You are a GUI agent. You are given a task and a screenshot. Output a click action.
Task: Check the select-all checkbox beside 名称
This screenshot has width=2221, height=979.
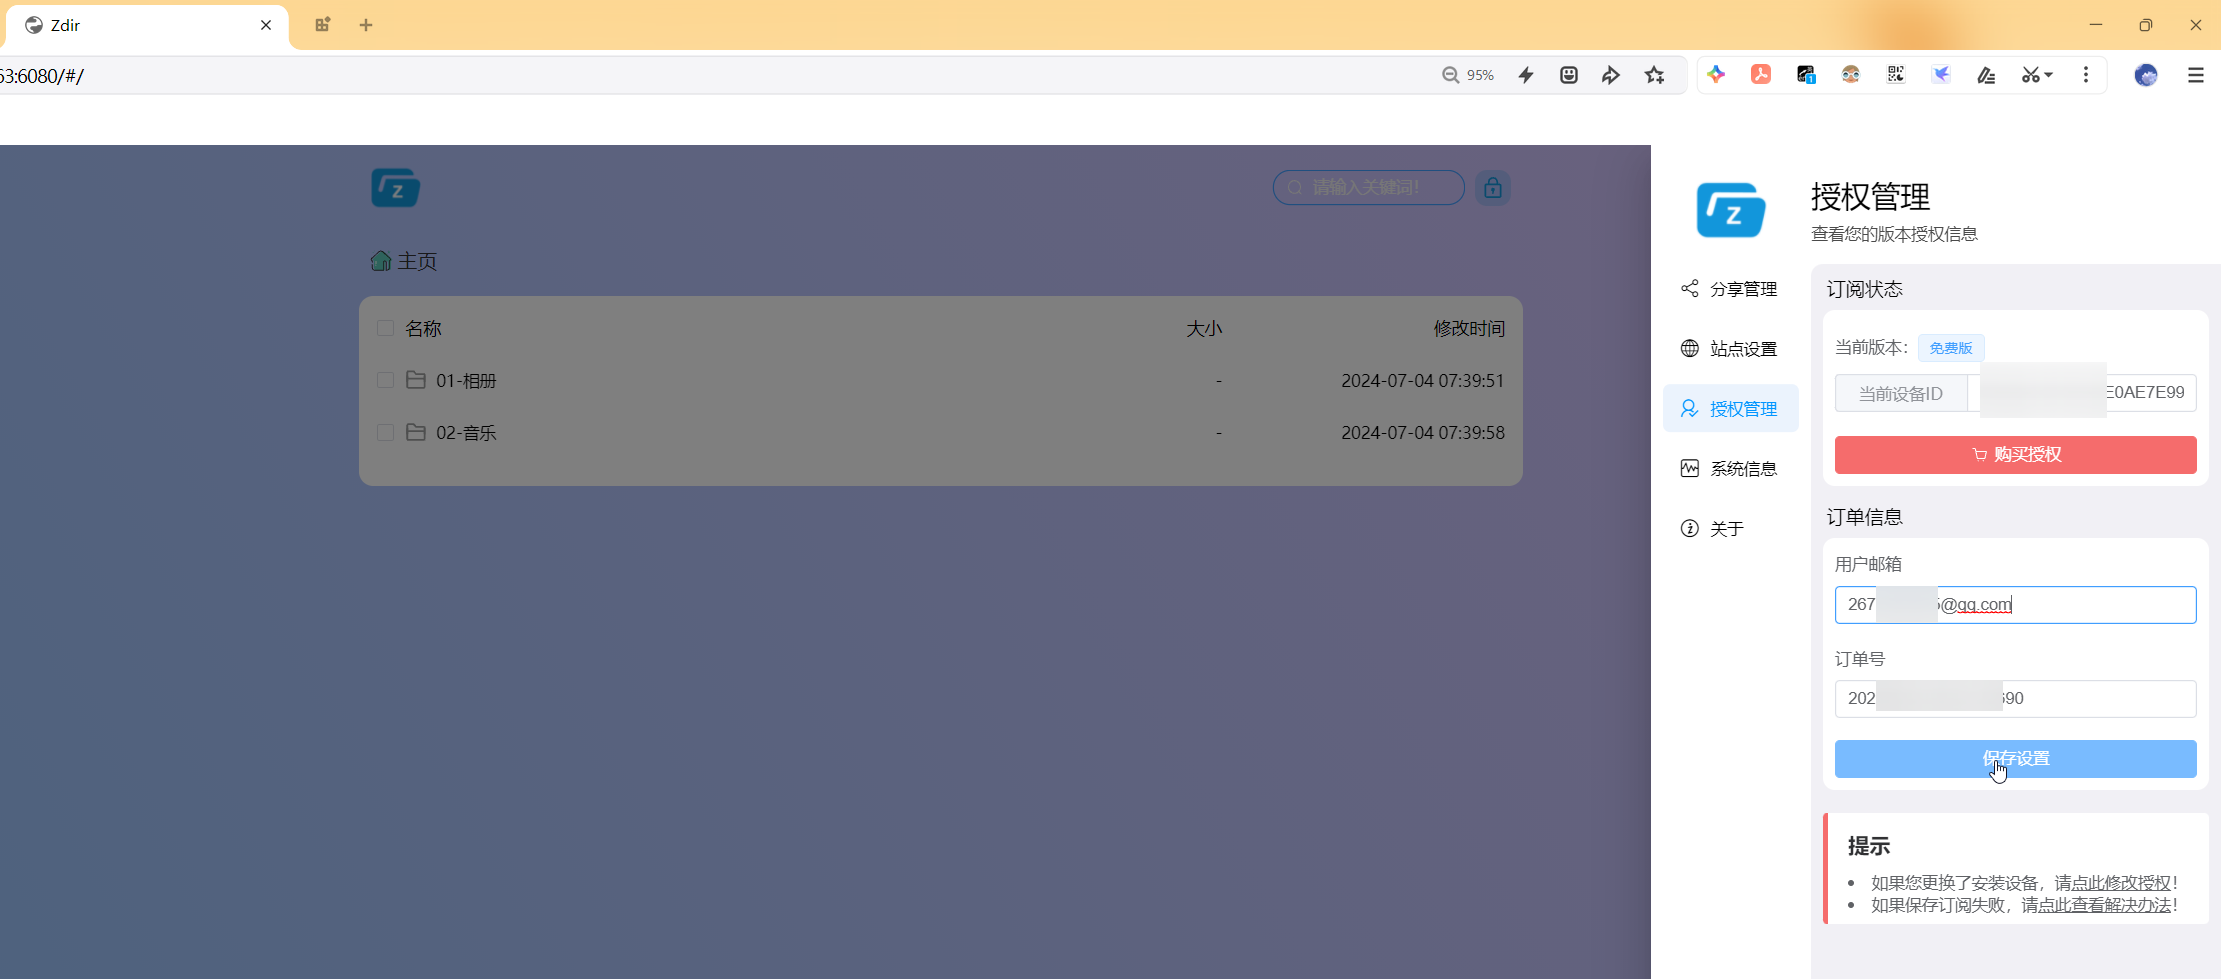(x=385, y=328)
